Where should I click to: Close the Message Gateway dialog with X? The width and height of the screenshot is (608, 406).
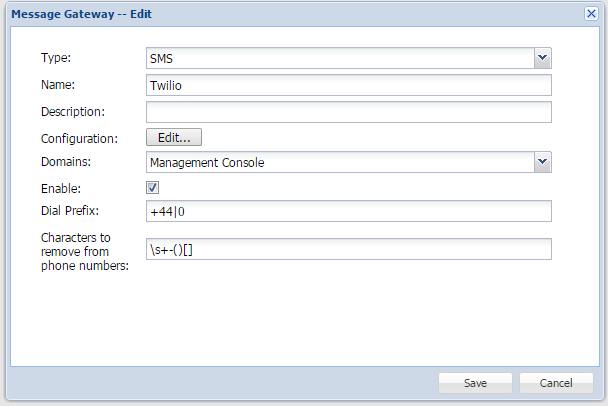[x=591, y=15]
